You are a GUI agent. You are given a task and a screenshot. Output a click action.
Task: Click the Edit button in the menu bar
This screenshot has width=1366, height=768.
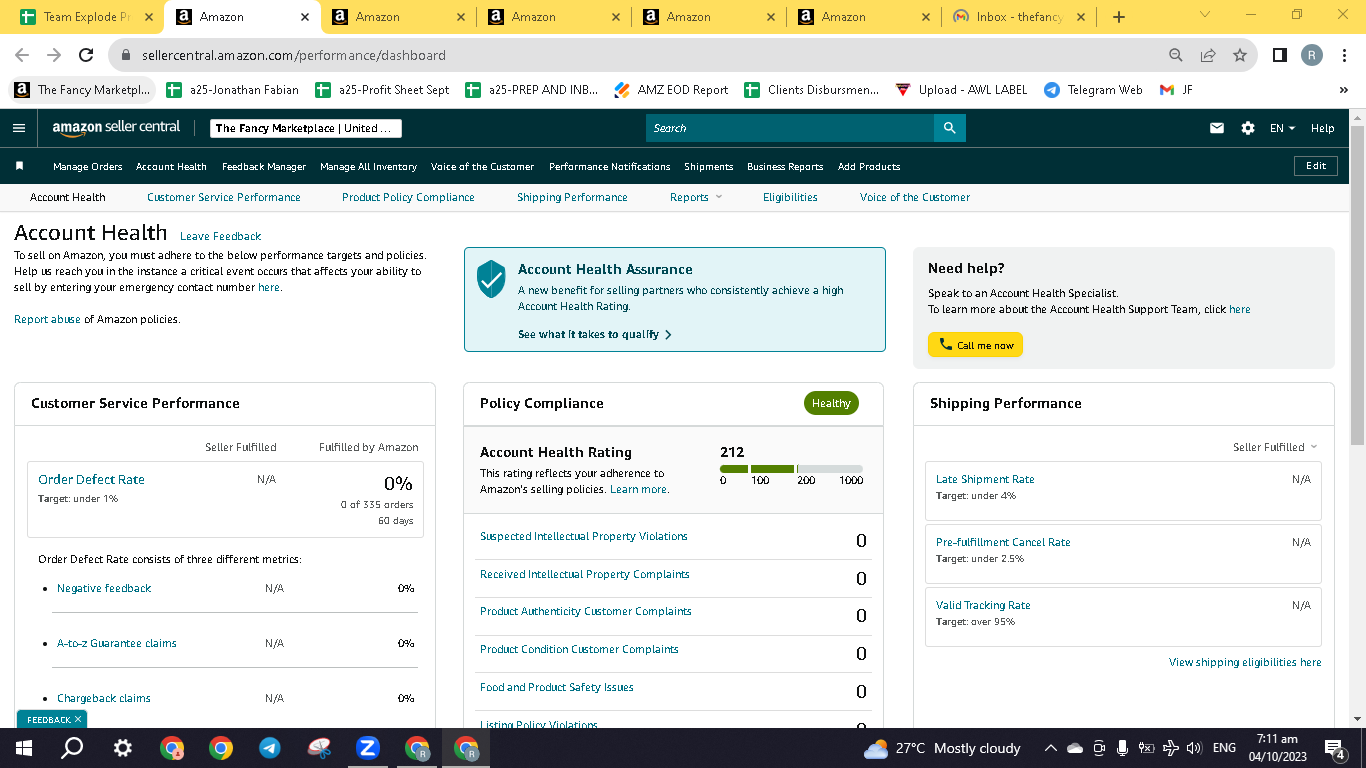pyautogui.click(x=1316, y=166)
